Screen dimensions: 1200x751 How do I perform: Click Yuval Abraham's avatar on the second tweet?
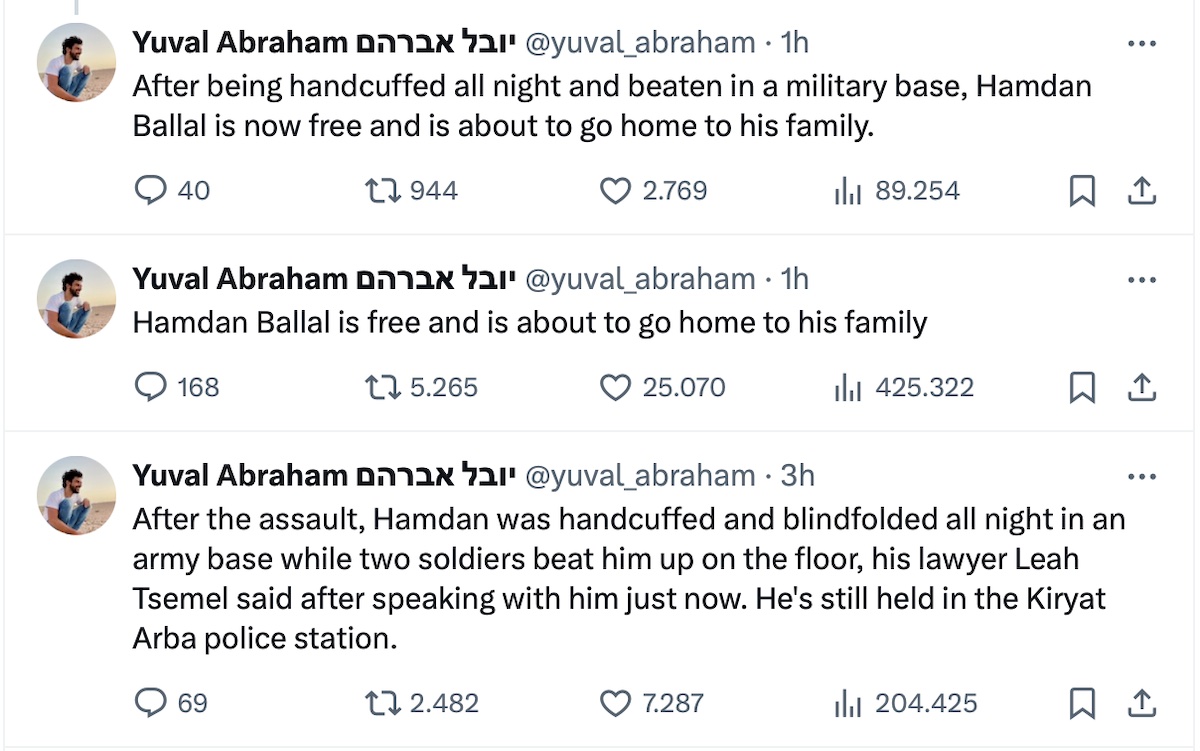[77, 299]
